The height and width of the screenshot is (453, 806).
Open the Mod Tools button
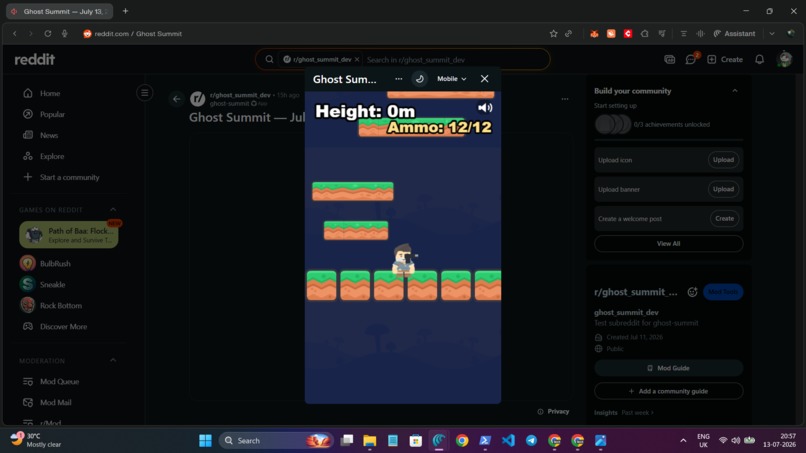click(723, 292)
